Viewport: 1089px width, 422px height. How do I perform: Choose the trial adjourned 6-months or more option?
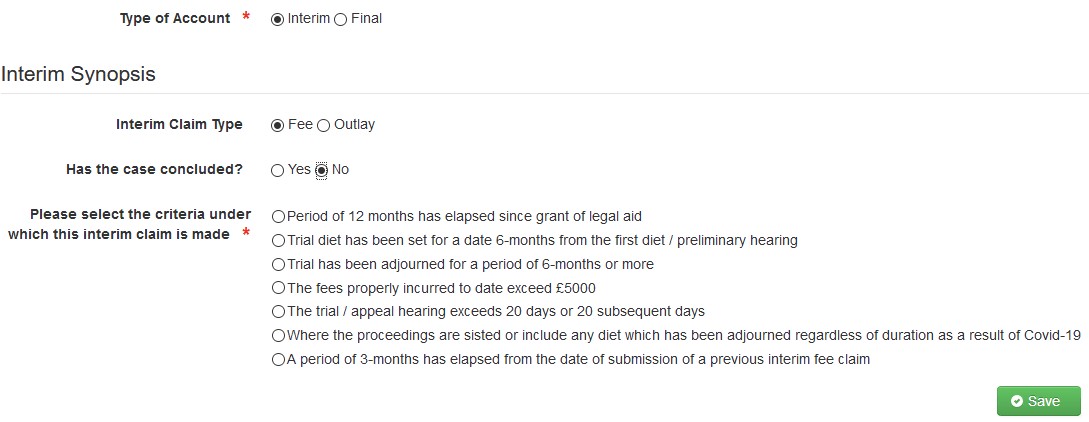coord(278,264)
